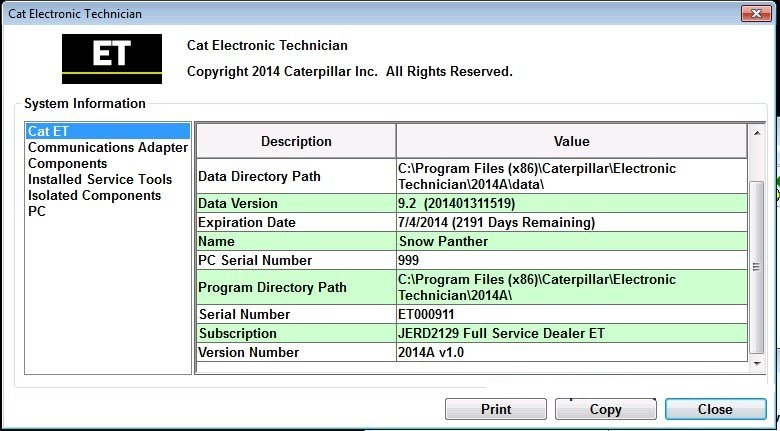Image resolution: width=780 pixels, height=431 pixels.
Task: Click the Close button at the bottom
Action: [x=715, y=409]
